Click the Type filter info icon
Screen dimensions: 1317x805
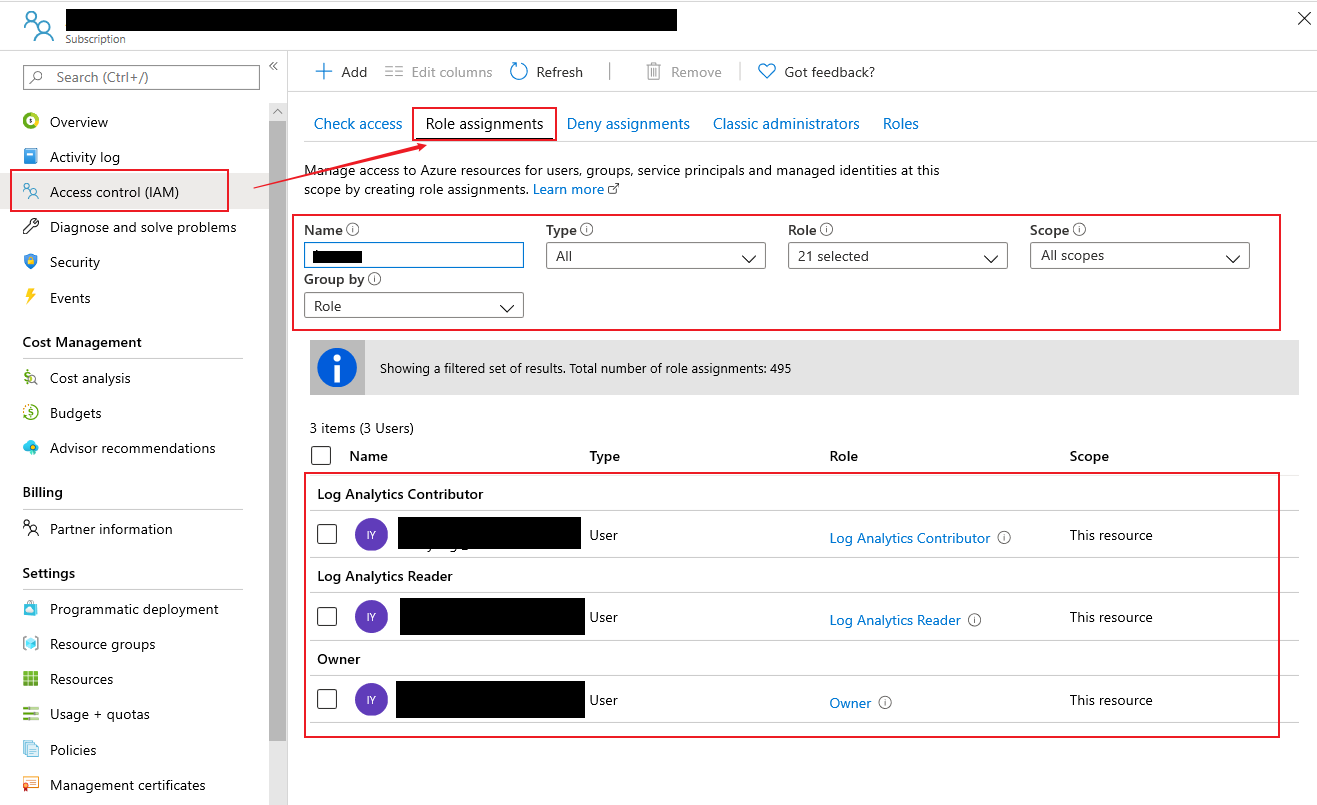(x=587, y=229)
